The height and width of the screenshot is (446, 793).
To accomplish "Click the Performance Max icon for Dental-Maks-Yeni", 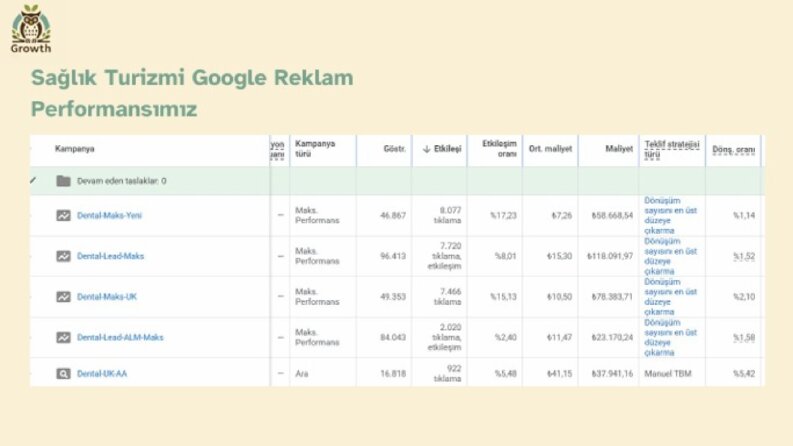I will pos(63,215).
